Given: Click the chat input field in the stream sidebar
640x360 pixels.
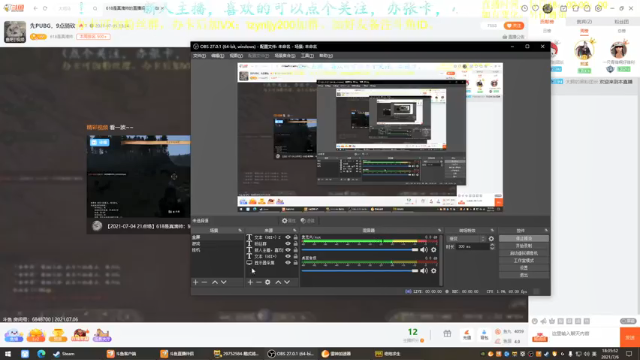Looking at the screenshot, I should click(x=584, y=333).
